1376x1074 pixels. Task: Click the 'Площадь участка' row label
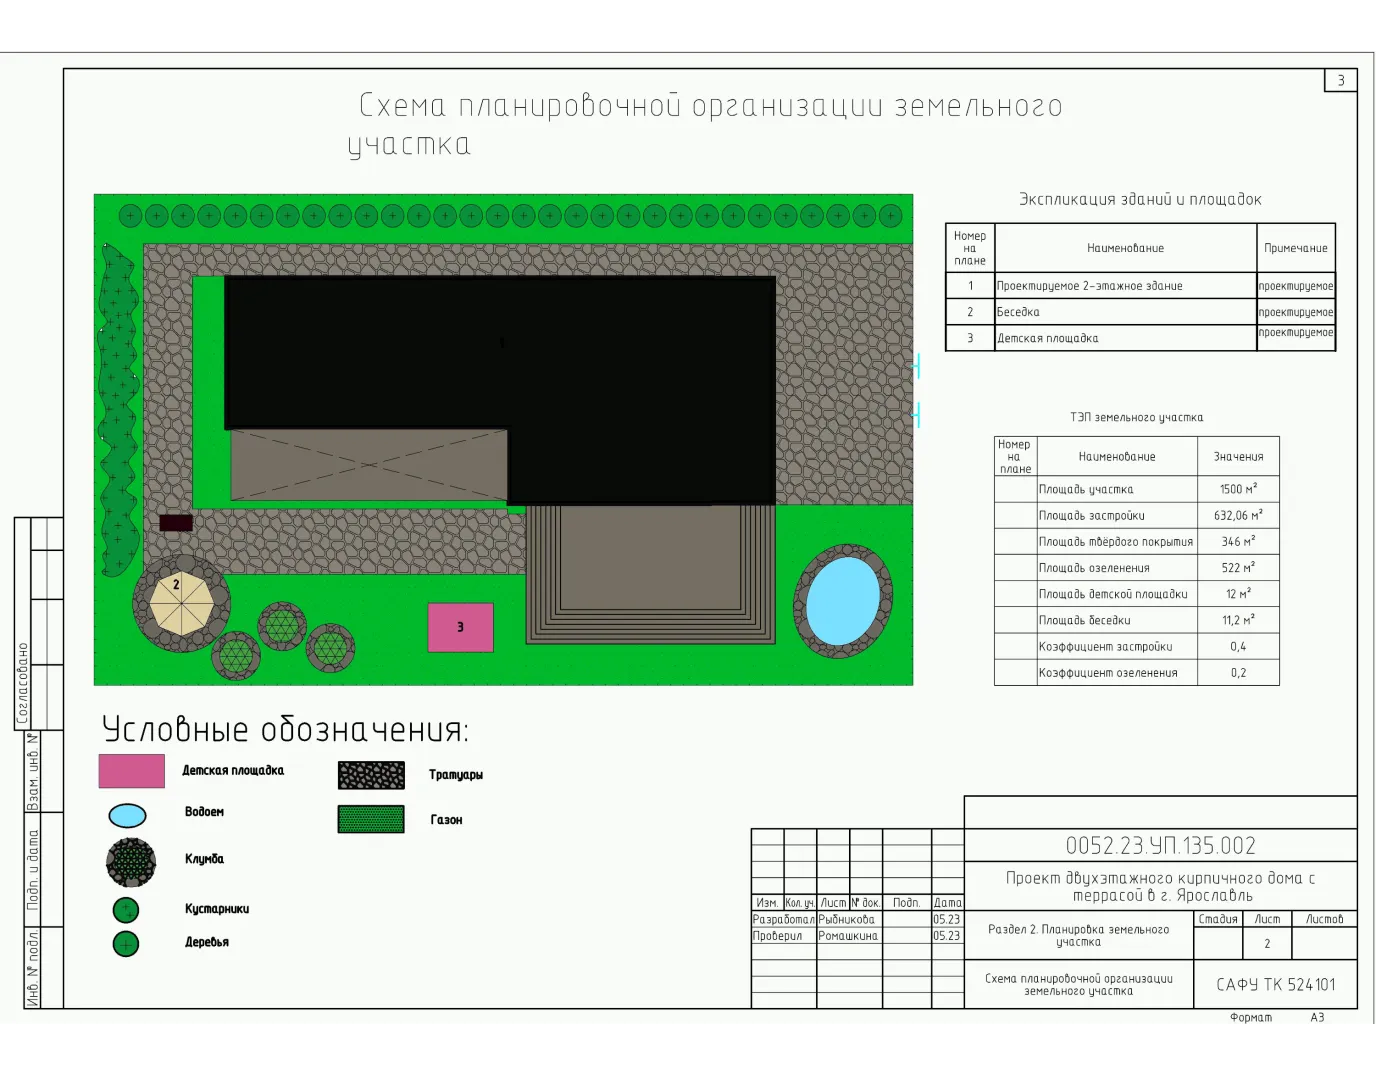(x=1086, y=489)
